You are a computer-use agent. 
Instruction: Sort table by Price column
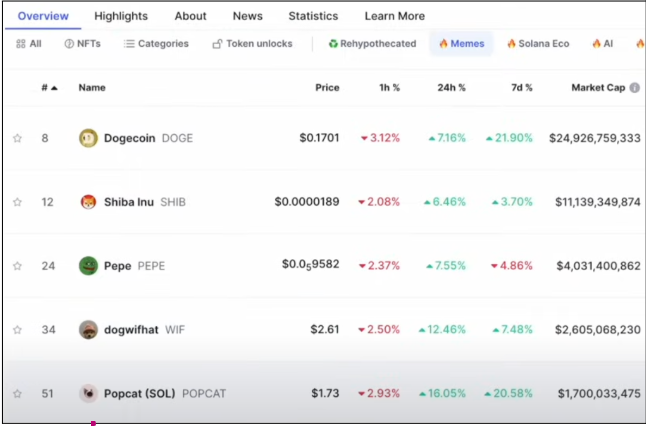(x=327, y=88)
